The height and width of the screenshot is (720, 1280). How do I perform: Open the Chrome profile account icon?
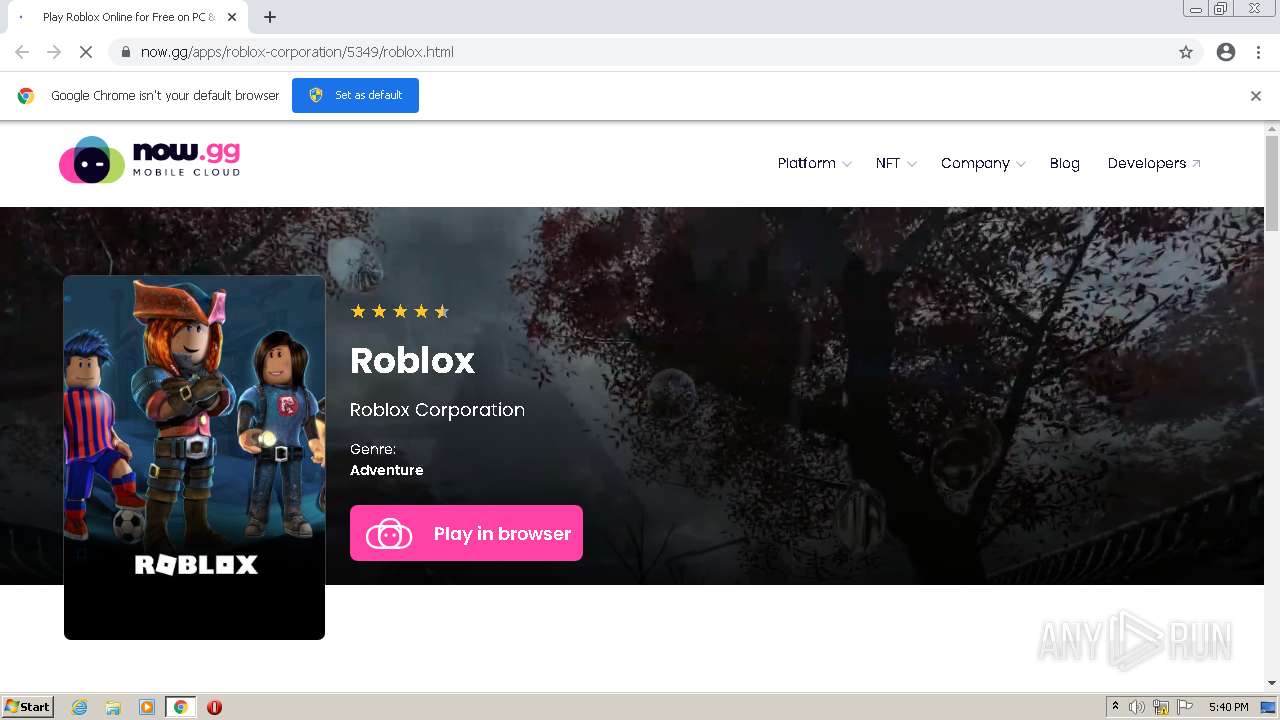pyautogui.click(x=1226, y=52)
